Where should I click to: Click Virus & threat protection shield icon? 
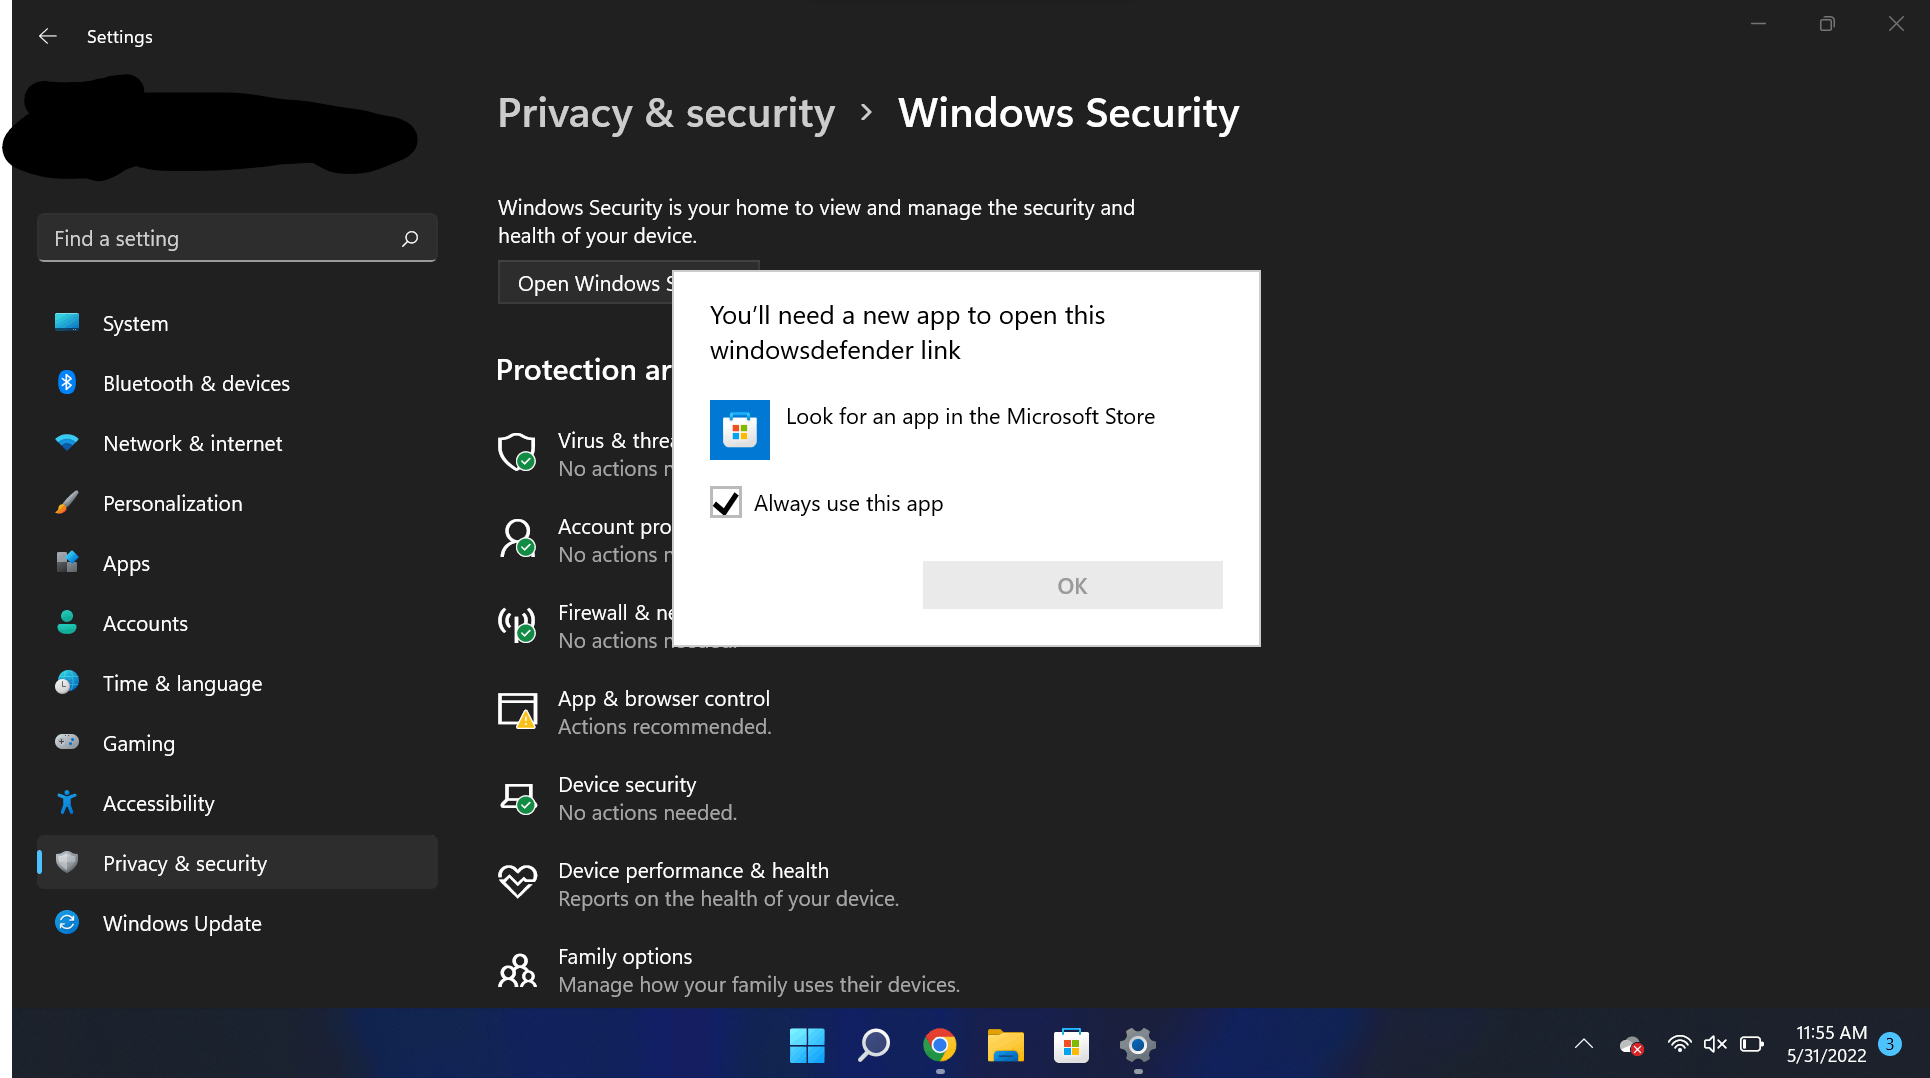click(517, 452)
